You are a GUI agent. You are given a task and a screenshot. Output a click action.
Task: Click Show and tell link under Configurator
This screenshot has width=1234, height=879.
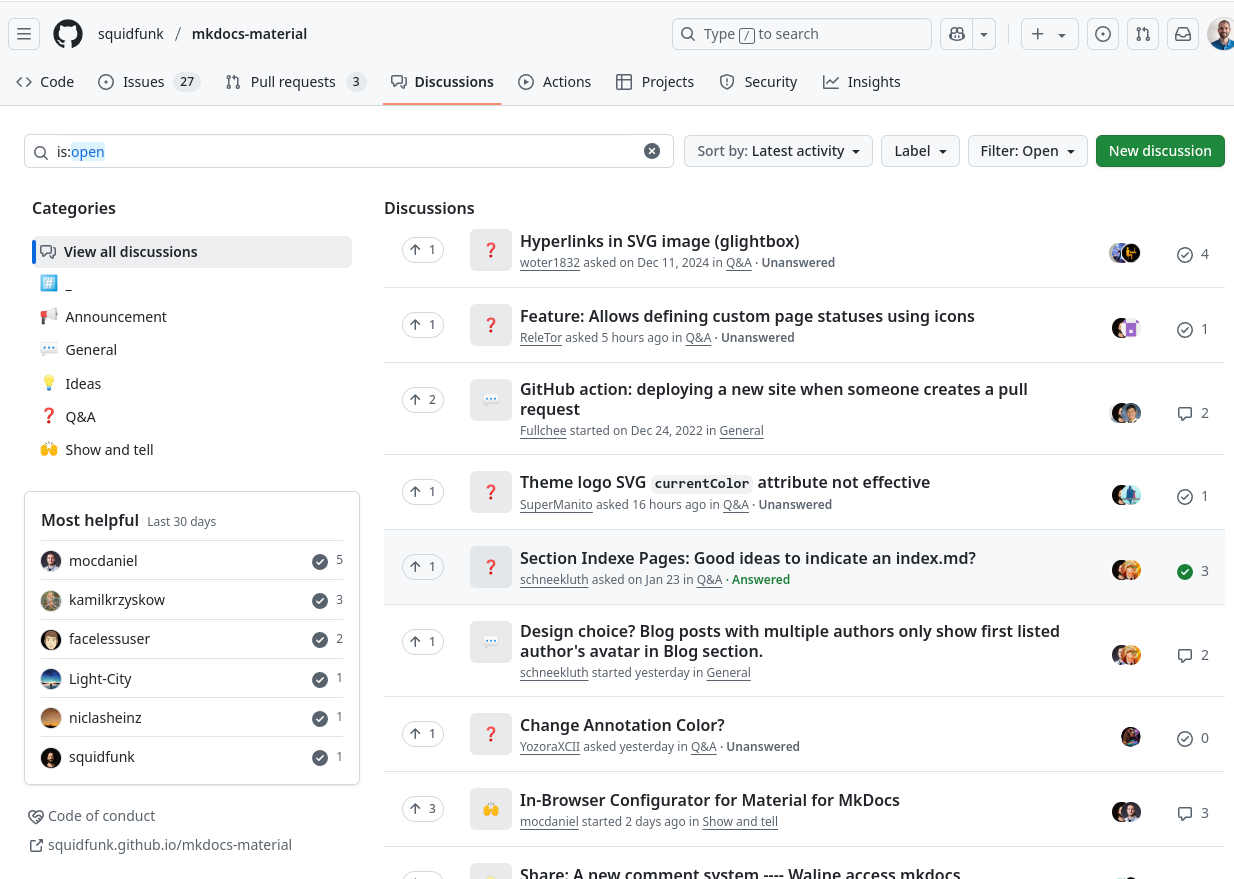pos(740,822)
